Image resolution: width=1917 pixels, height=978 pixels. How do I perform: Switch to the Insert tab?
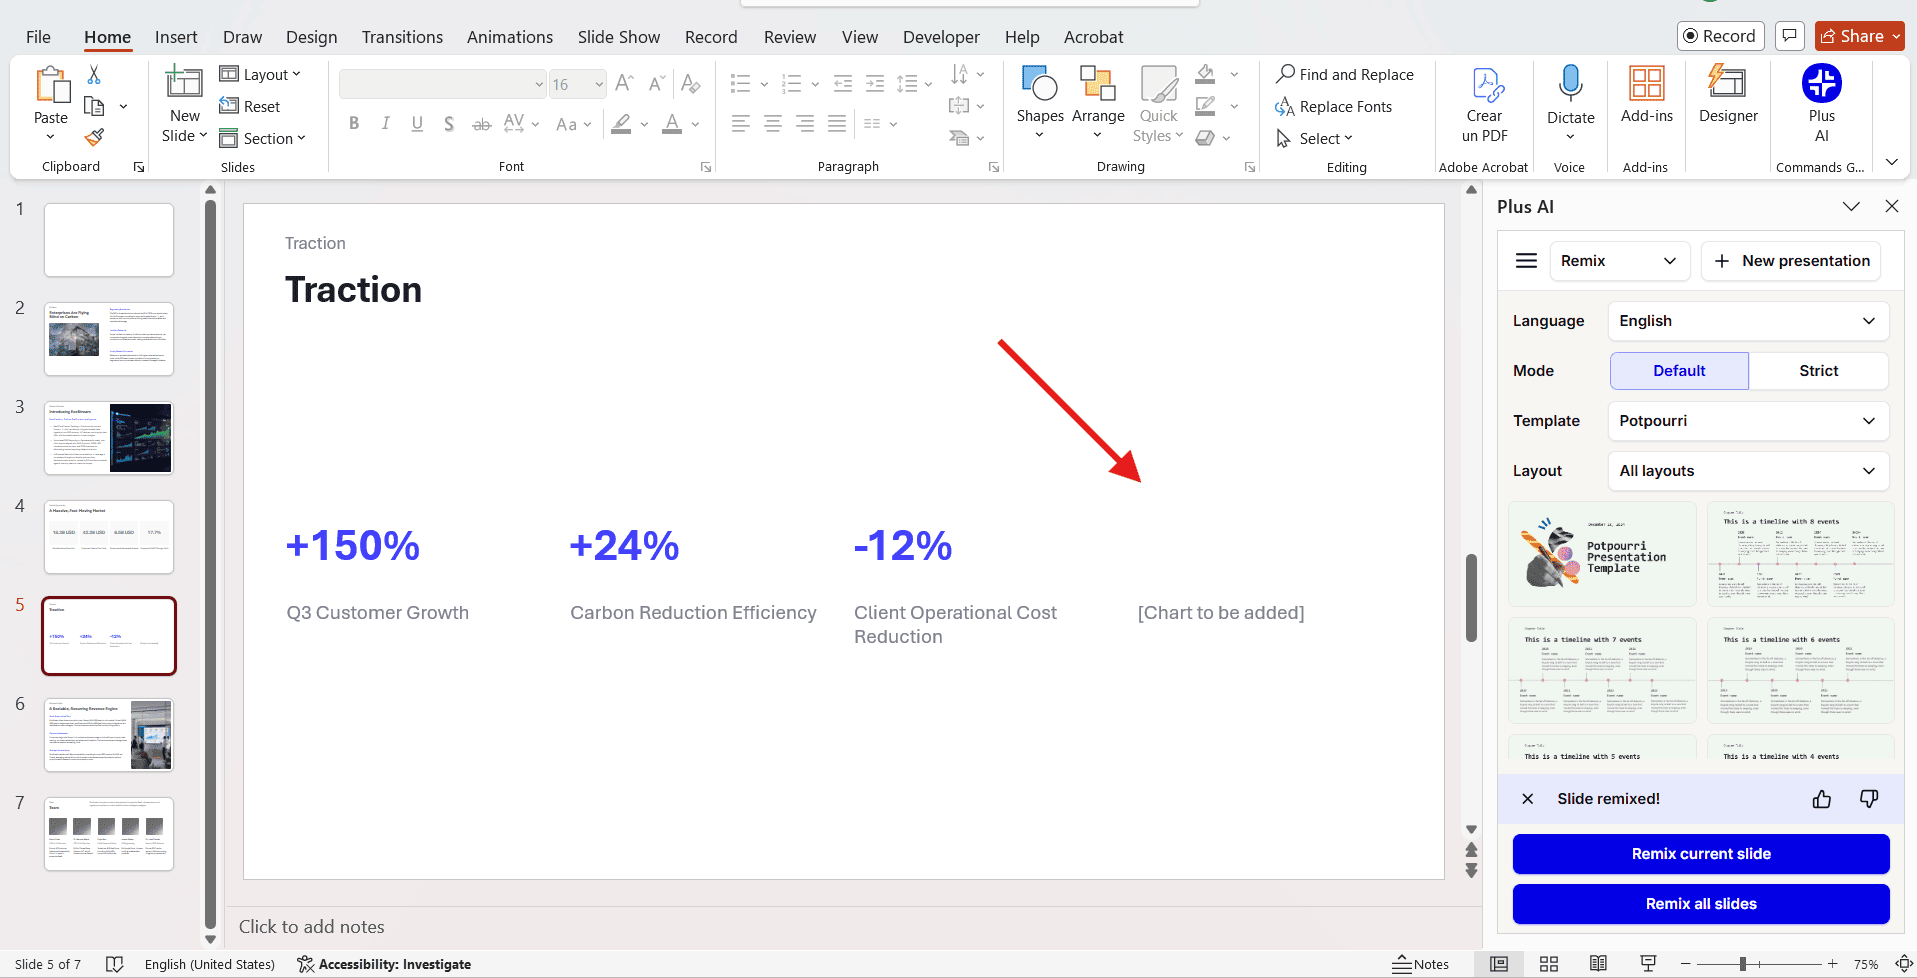pyautogui.click(x=176, y=37)
